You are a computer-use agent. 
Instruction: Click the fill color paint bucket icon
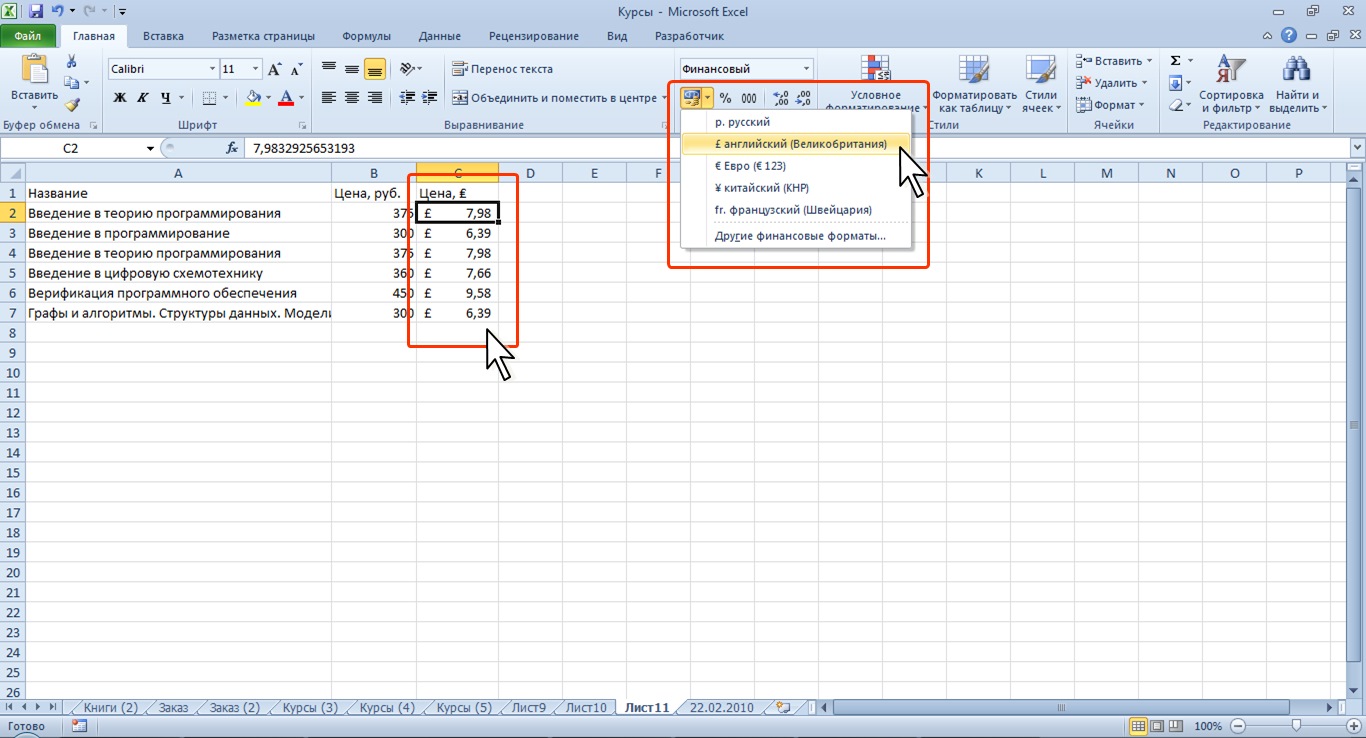(x=253, y=98)
